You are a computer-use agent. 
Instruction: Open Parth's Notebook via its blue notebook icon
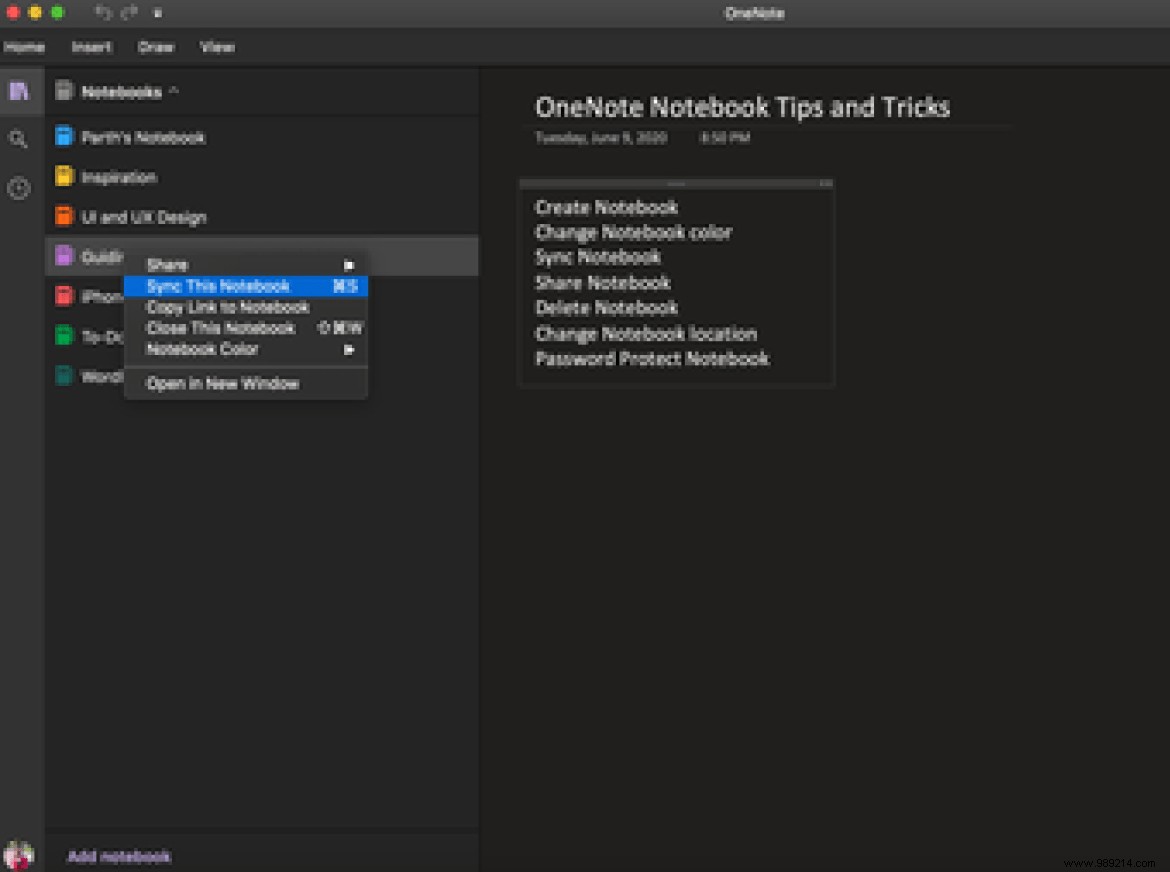tap(62, 137)
